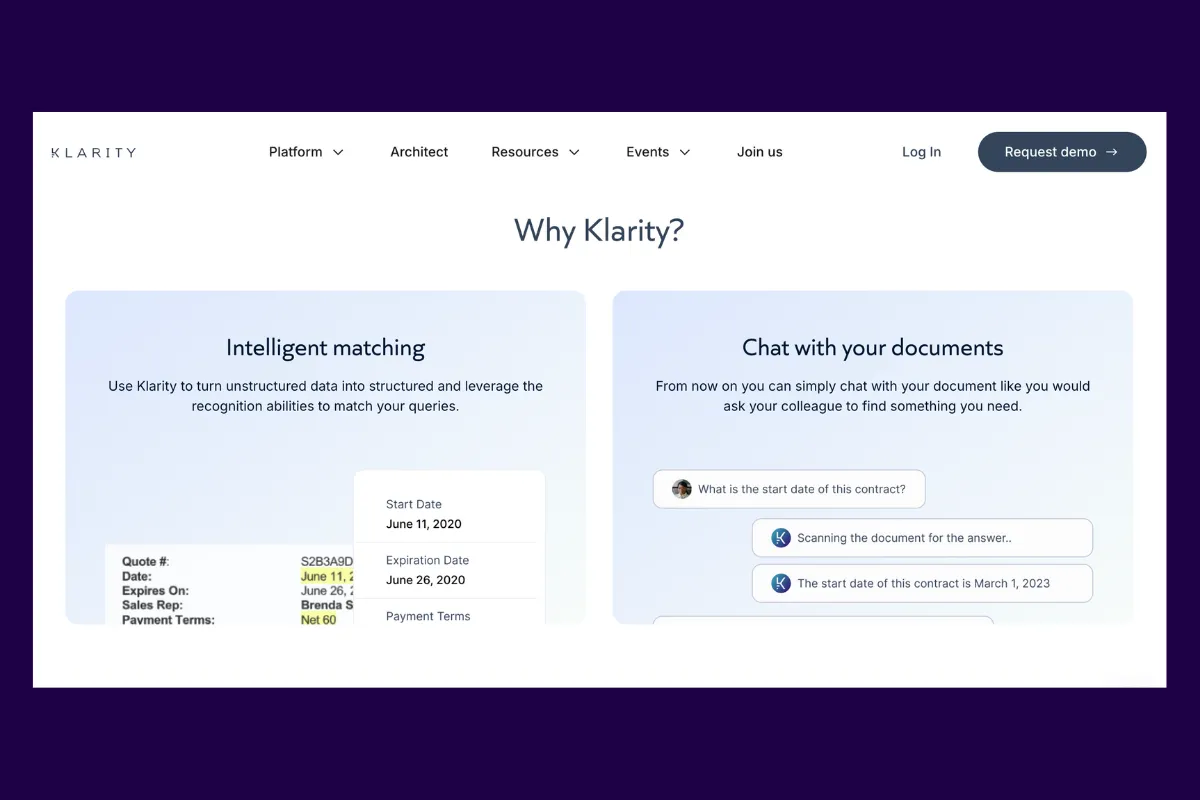
Task: Expand the Platform chevron arrow
Action: pyautogui.click(x=338, y=152)
